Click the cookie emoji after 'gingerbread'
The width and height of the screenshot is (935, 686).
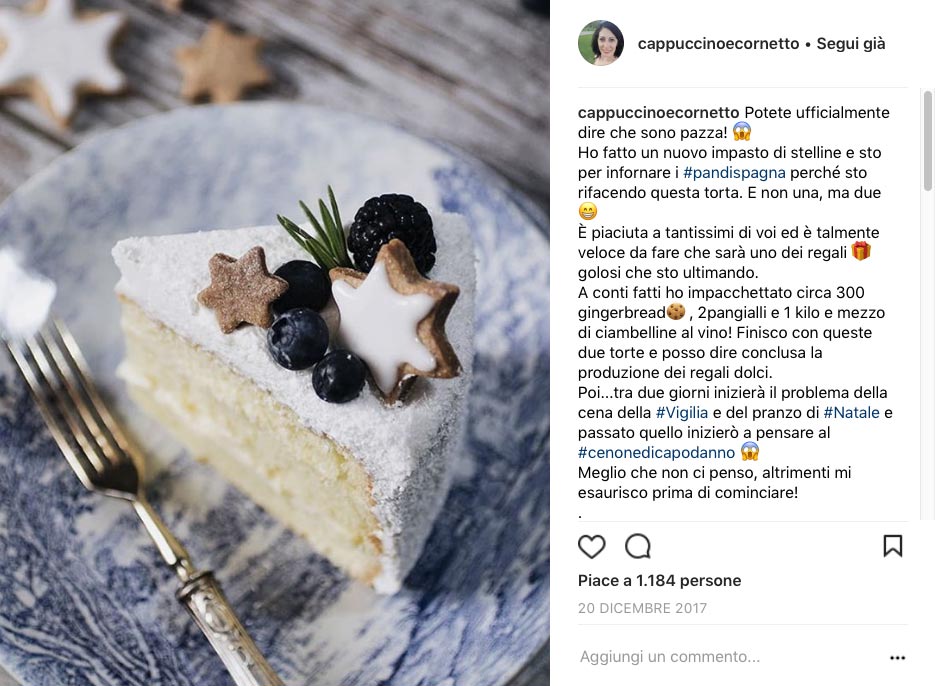[676, 311]
